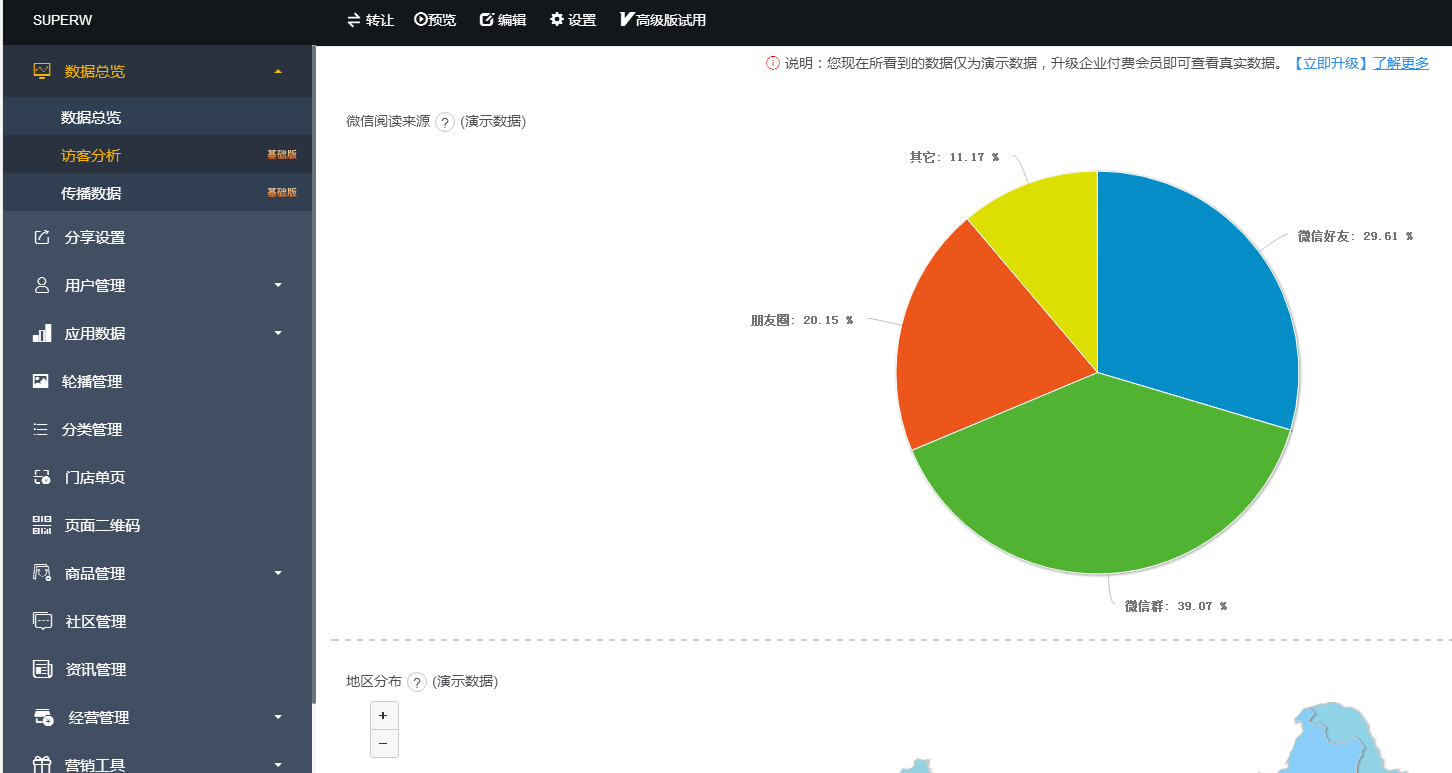Click the SUPERW site name

click(x=63, y=20)
